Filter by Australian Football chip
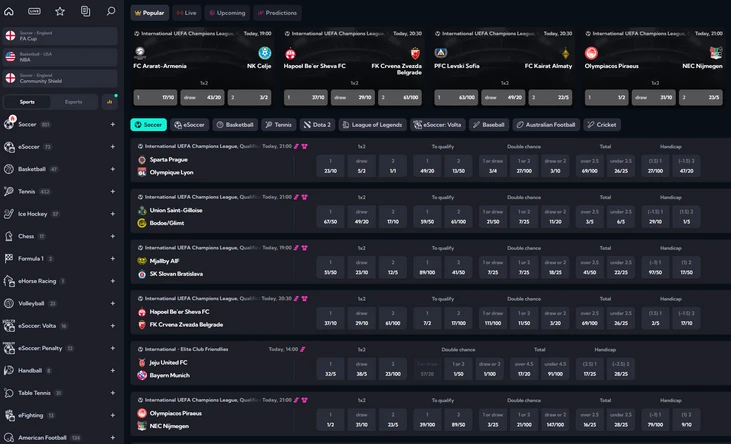This screenshot has height=444, width=731. pos(546,125)
